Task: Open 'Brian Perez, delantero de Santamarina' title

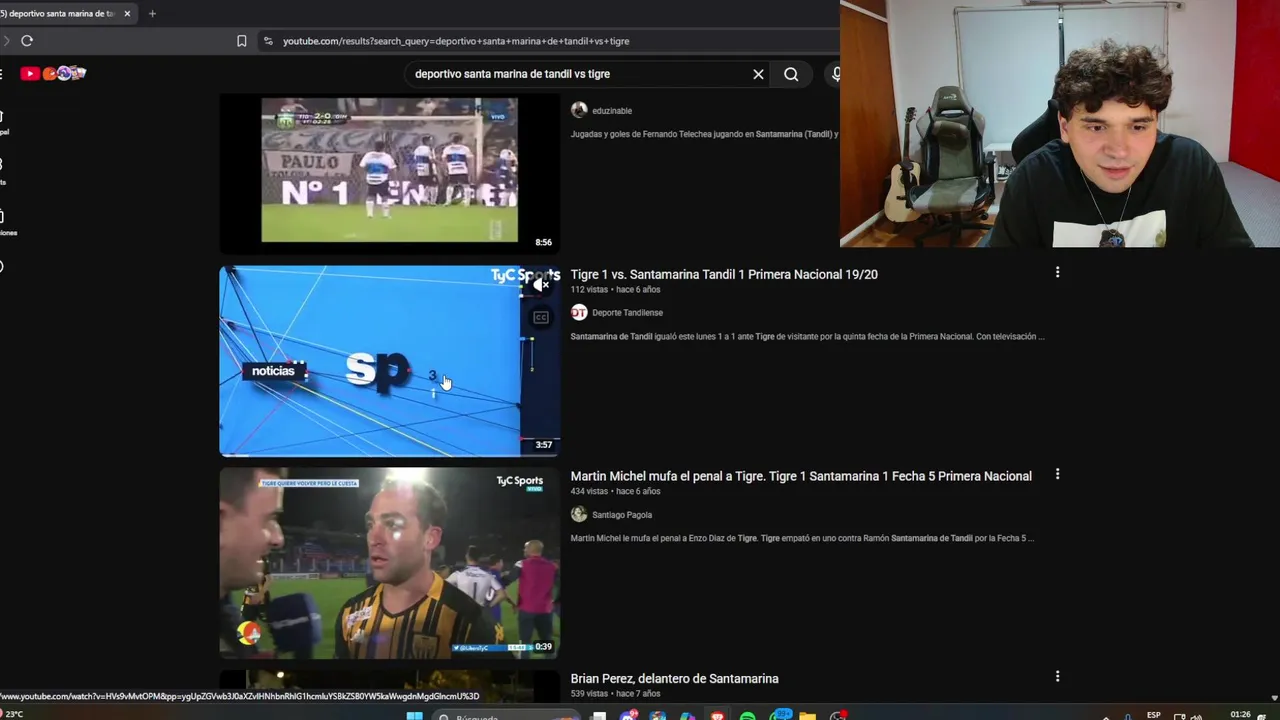Action: pyautogui.click(x=674, y=678)
